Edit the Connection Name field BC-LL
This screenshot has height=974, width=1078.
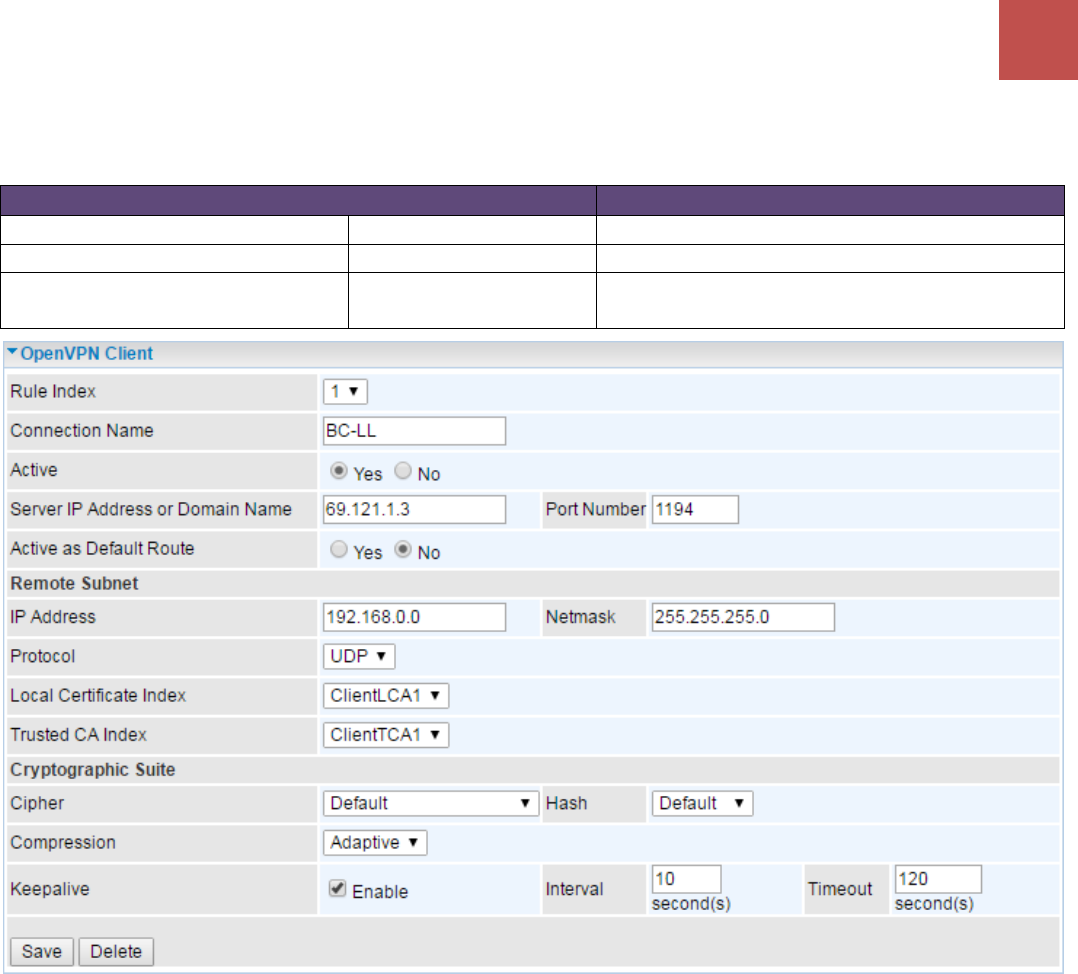(415, 431)
